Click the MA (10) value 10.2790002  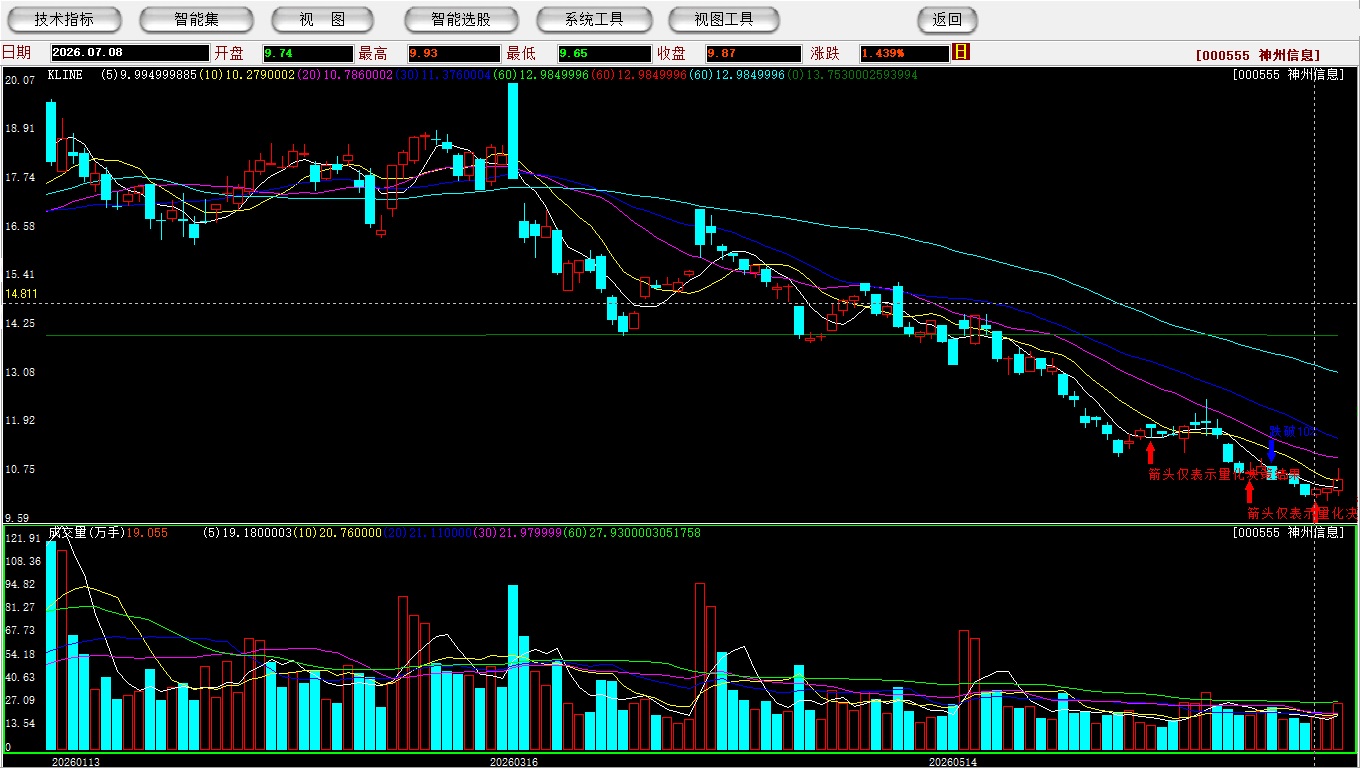(x=247, y=75)
